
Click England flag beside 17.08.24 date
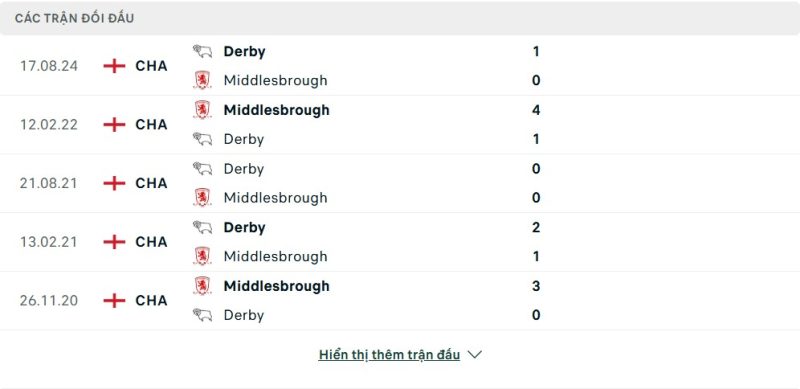[x=114, y=66]
